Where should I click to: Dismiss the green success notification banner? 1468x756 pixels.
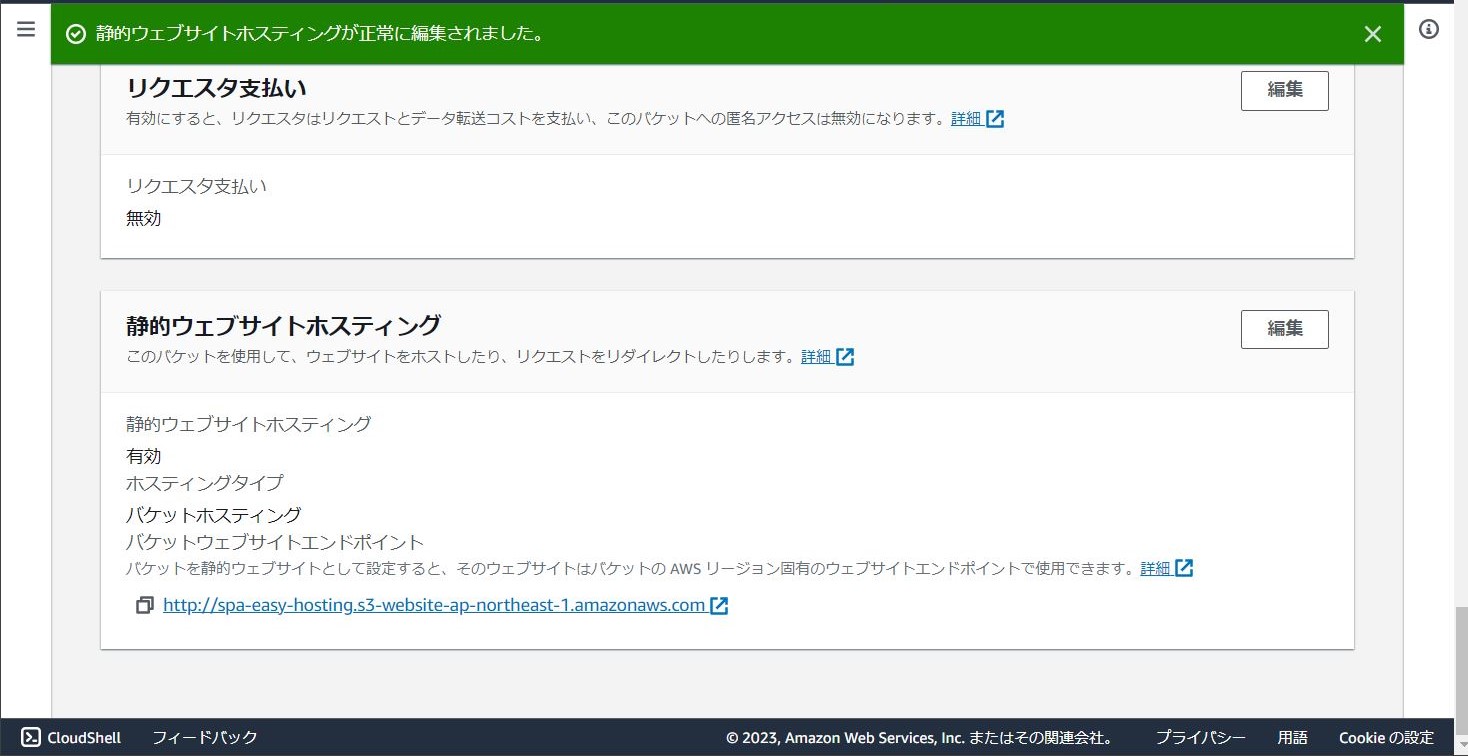pos(1373,34)
